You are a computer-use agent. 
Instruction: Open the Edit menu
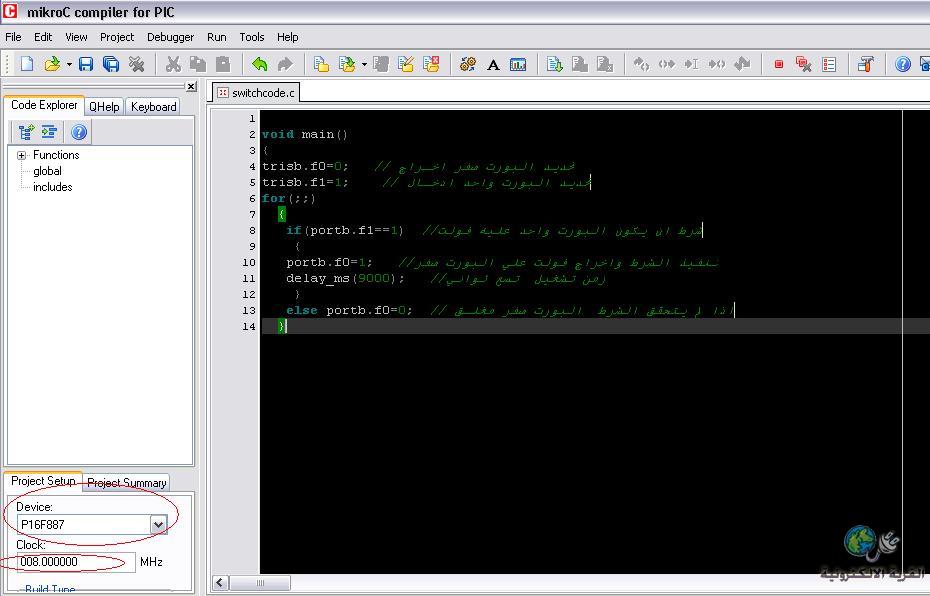click(43, 37)
